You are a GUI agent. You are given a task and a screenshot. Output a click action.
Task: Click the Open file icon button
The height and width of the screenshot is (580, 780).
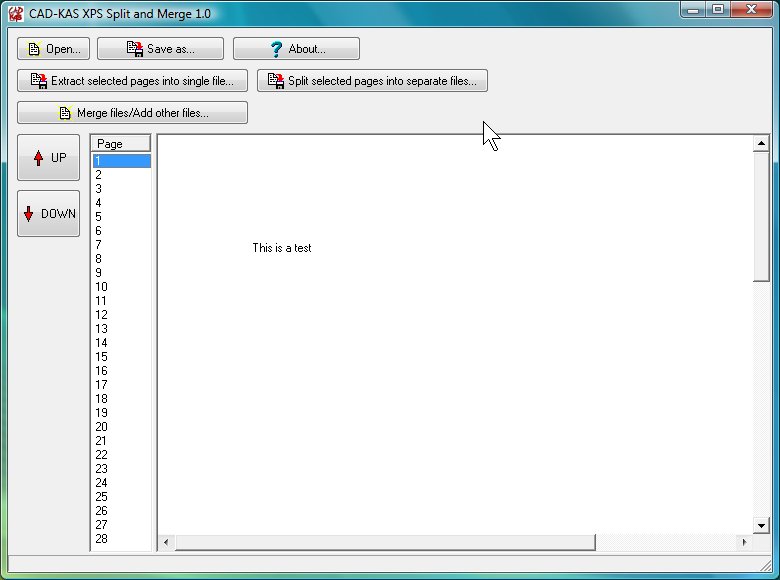click(x=35, y=49)
